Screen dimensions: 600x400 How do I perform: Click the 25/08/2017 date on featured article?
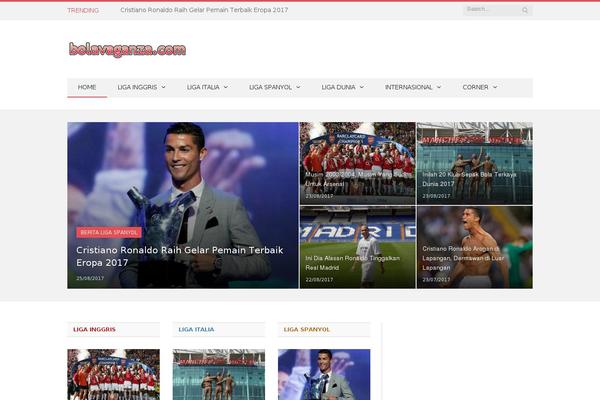point(90,278)
